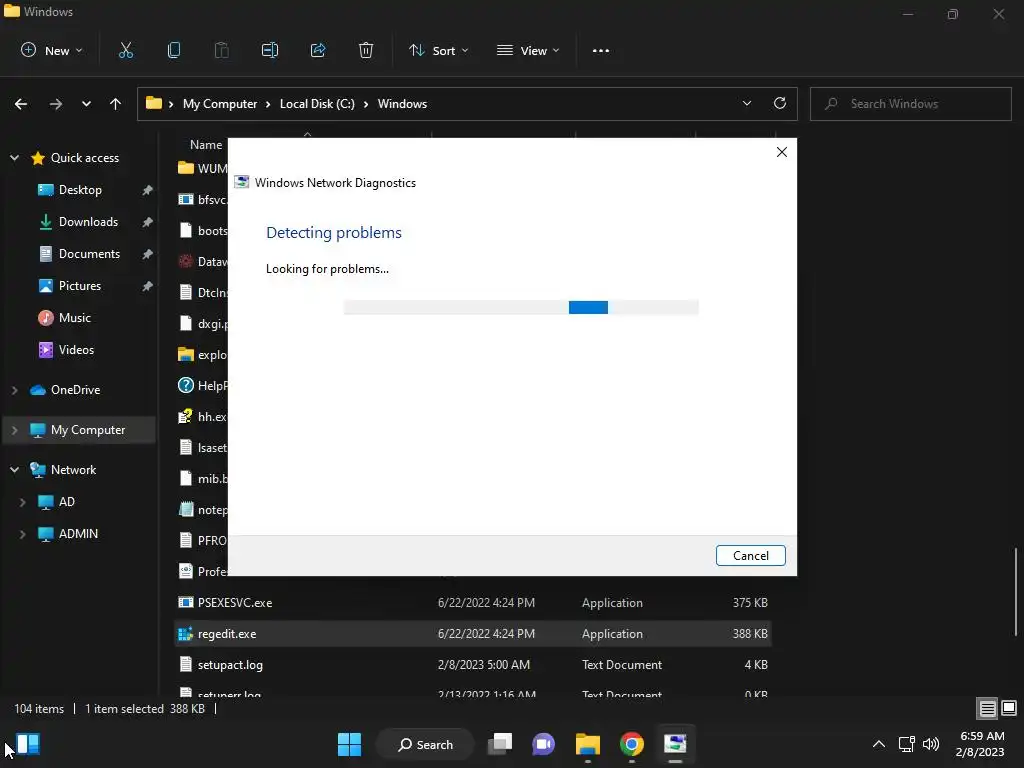Click the network status tray icon

point(906,744)
